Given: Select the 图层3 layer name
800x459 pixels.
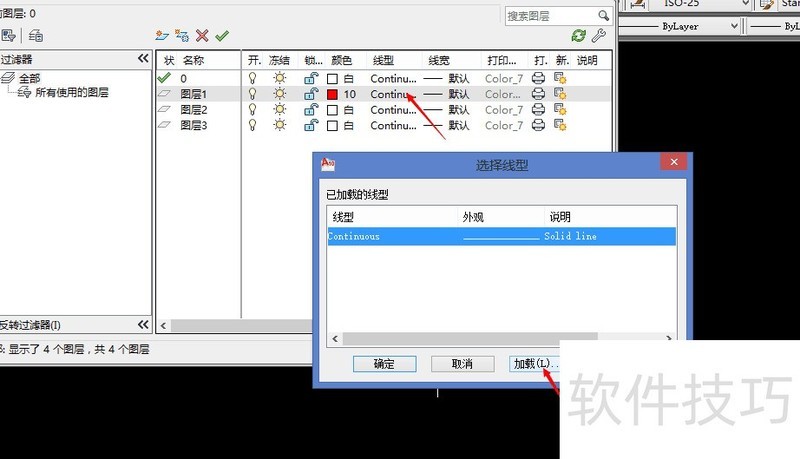Looking at the screenshot, I should pos(193,125).
